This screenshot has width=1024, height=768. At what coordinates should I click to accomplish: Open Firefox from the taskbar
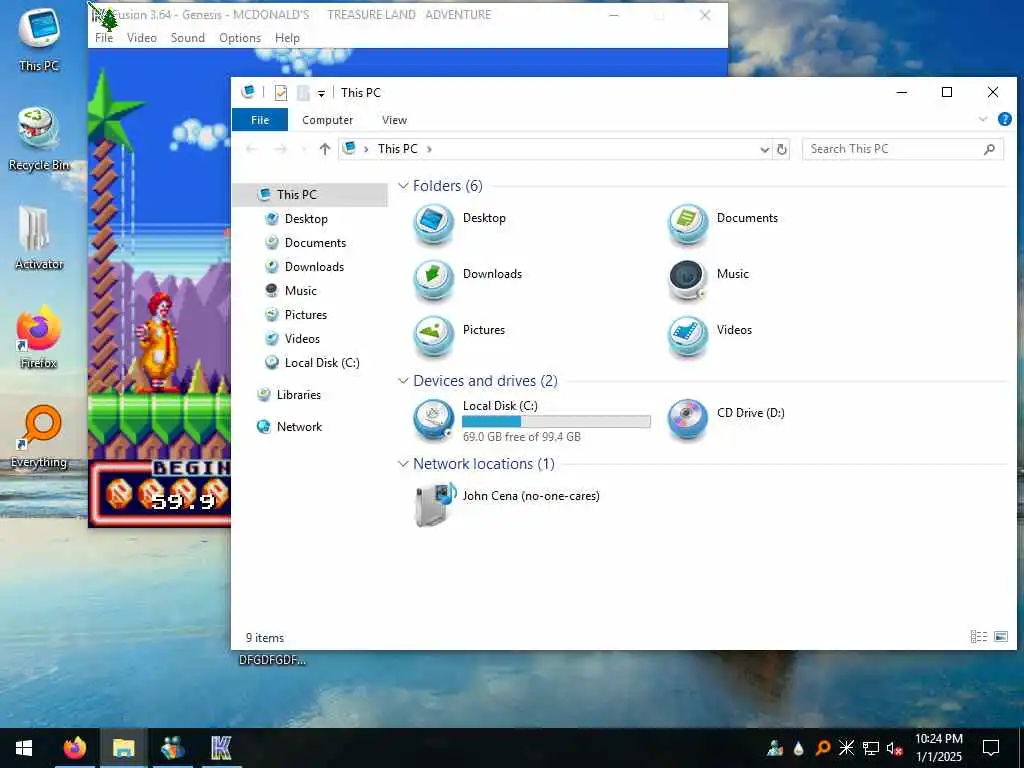[74, 748]
